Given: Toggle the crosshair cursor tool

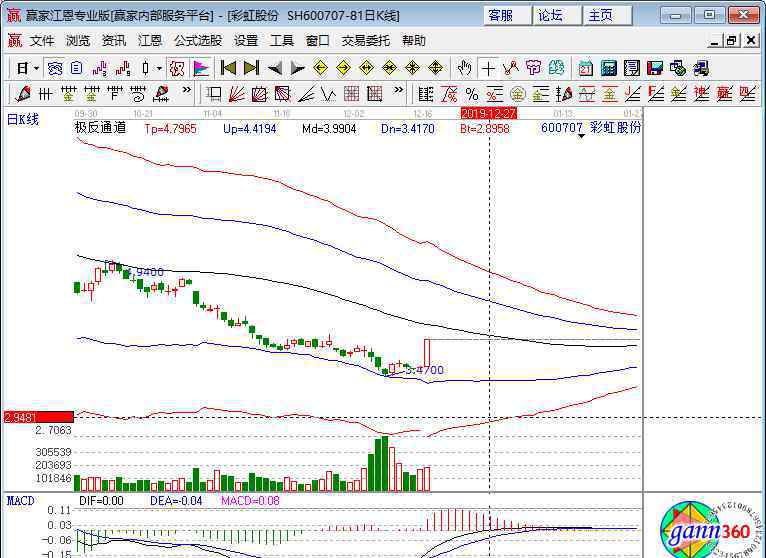Looking at the screenshot, I should tap(488, 68).
